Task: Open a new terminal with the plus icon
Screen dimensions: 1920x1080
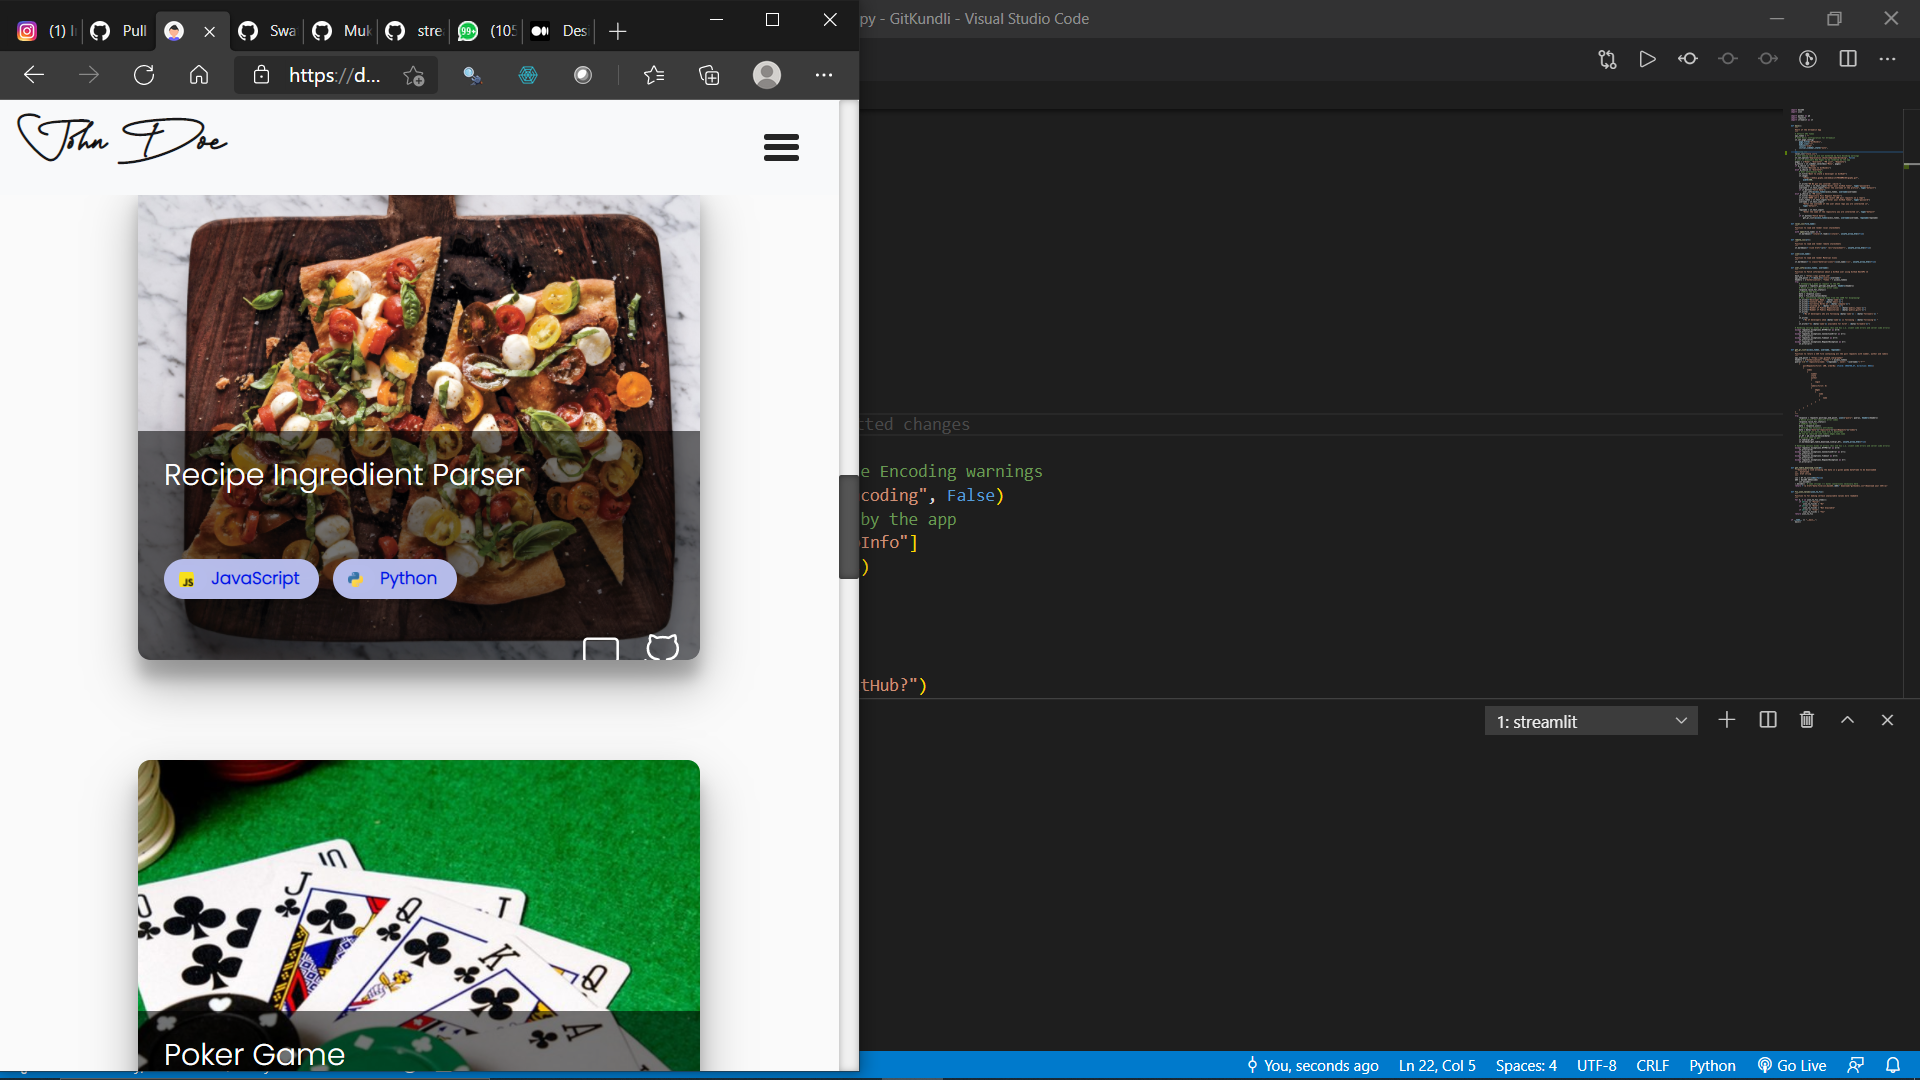Action: click(x=1727, y=720)
